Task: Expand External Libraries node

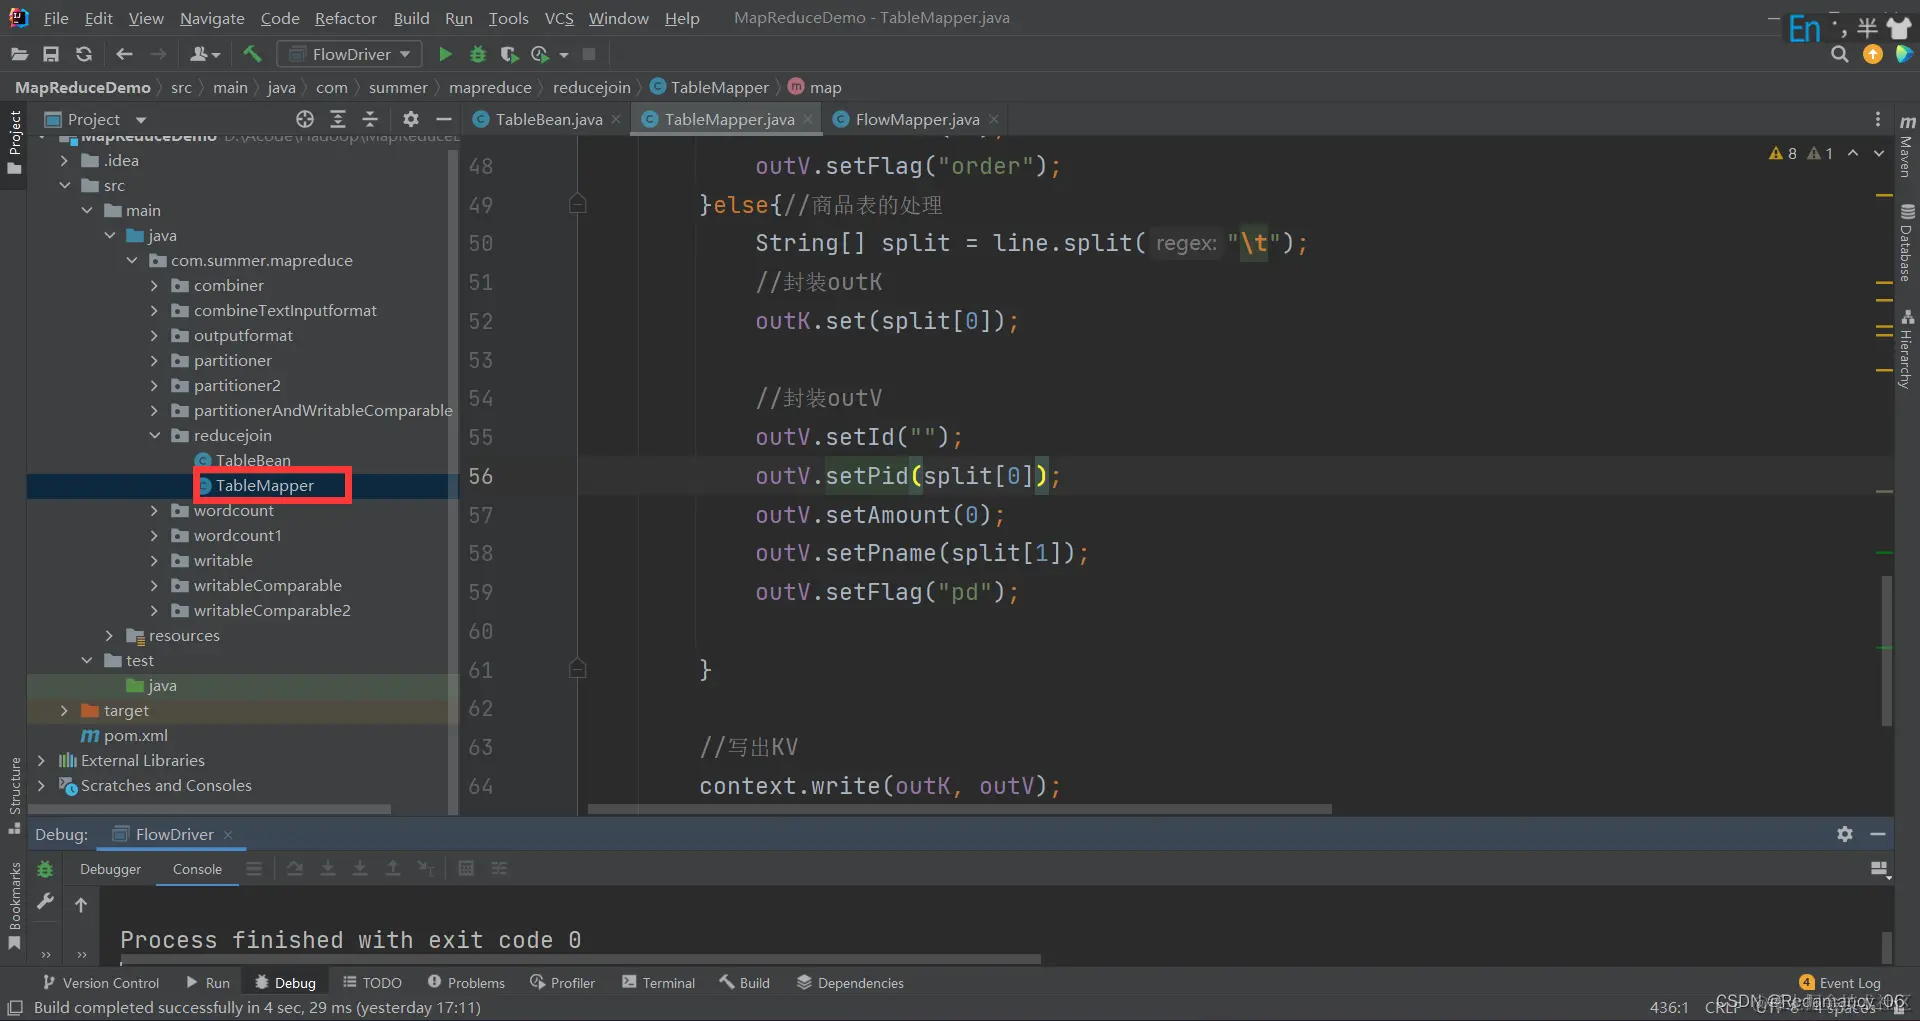Action: tap(41, 760)
